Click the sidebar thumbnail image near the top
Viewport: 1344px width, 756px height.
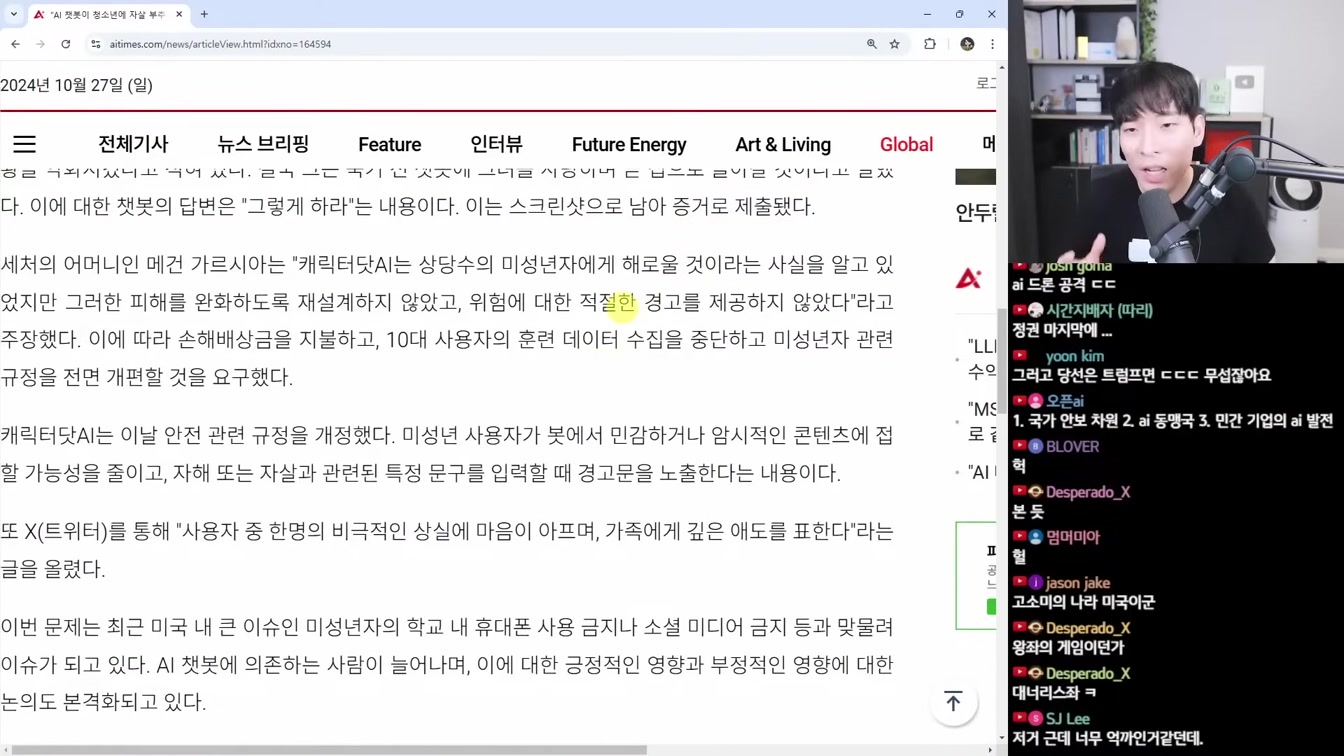(975, 177)
